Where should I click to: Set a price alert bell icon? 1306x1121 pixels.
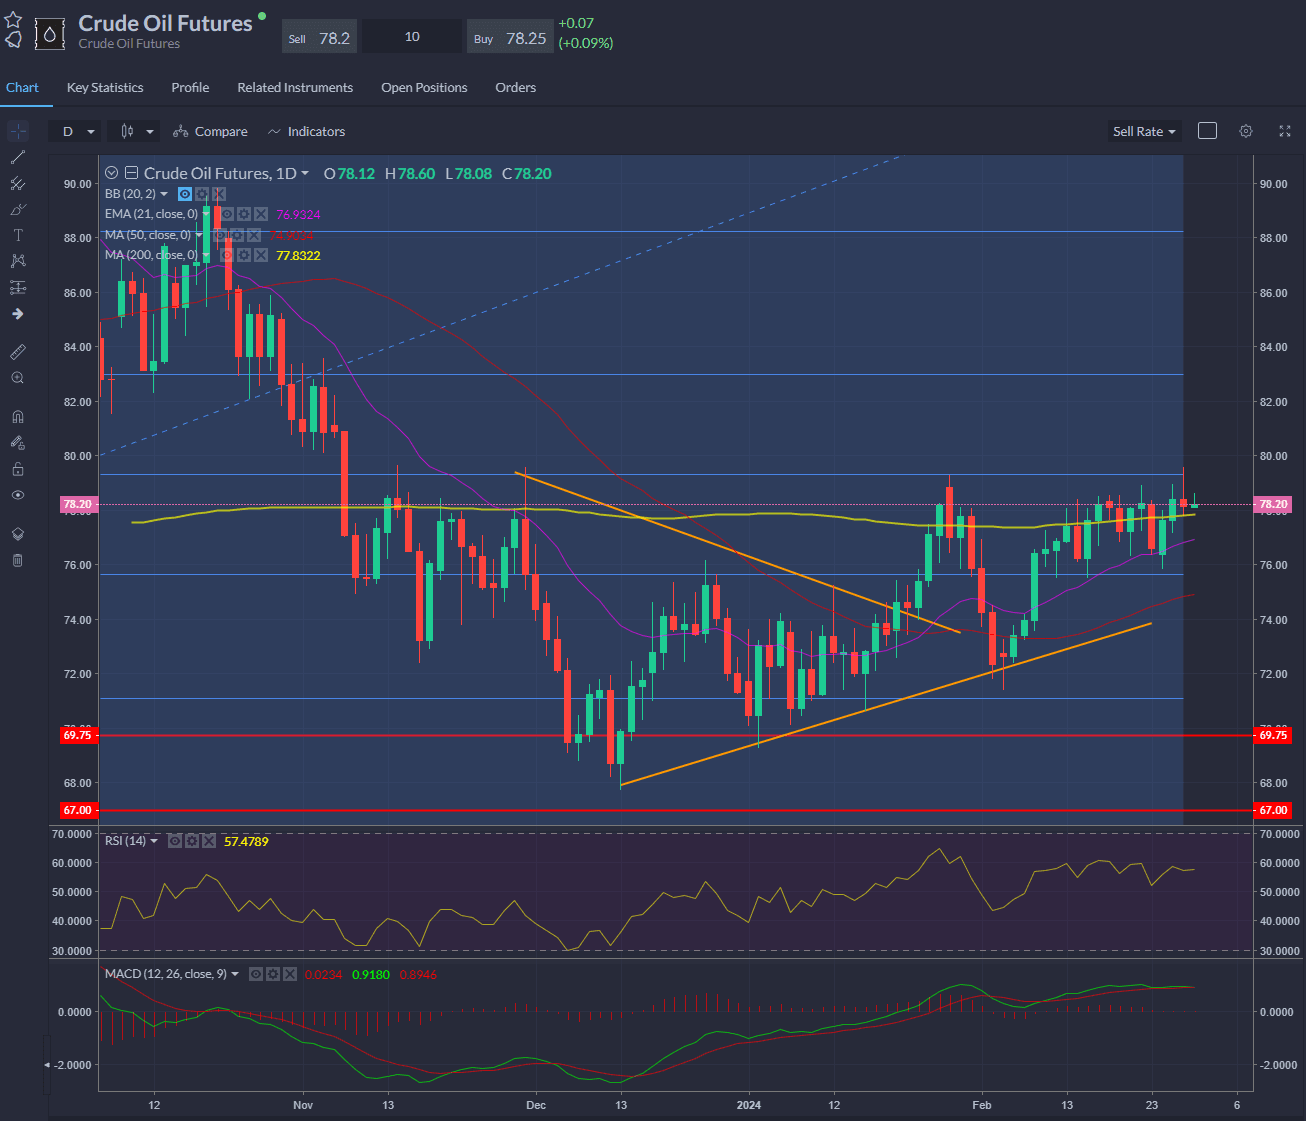click(13, 40)
